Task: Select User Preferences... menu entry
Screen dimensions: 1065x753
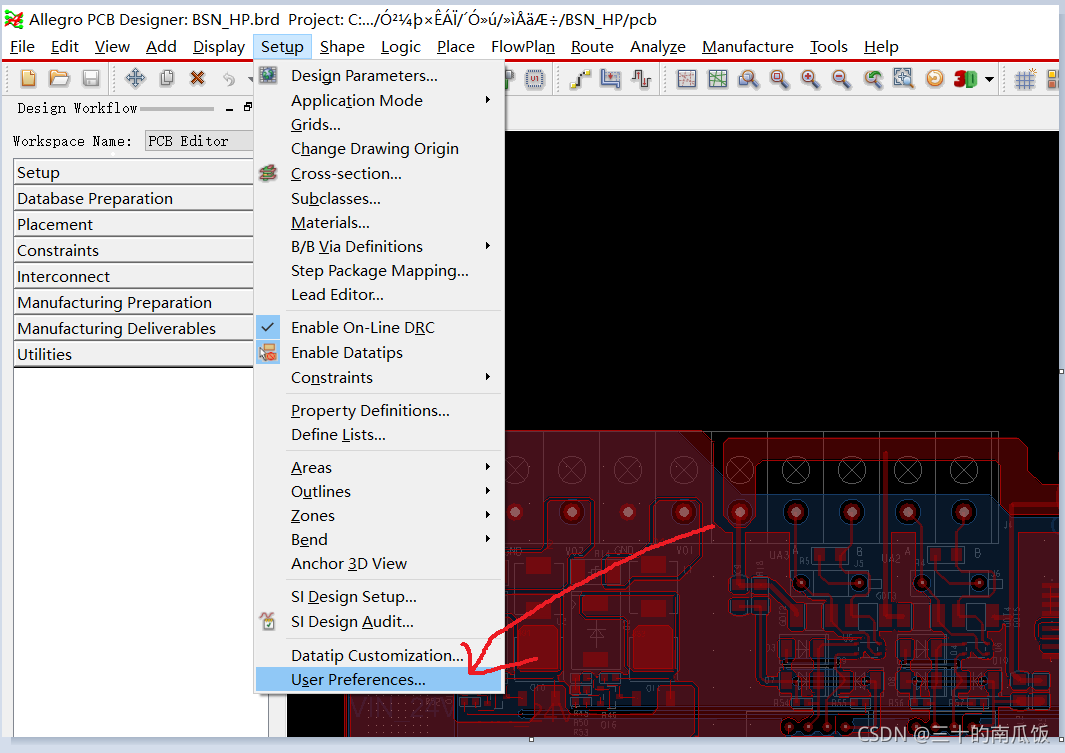Action: tap(379, 680)
